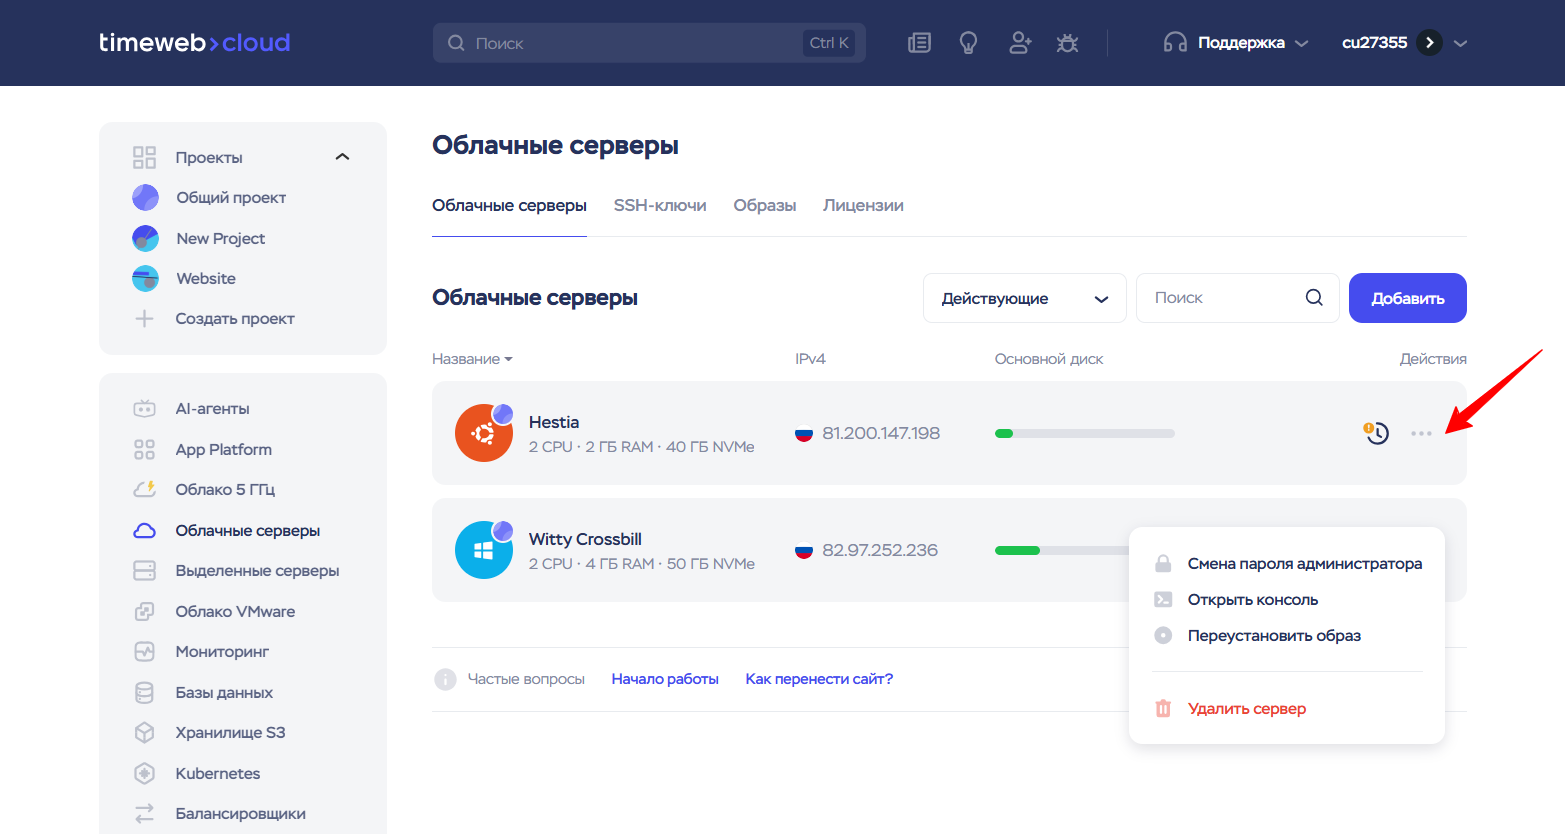Screen dimensions: 1565x834
Task: Open the Hestia server name
Action: (554, 422)
